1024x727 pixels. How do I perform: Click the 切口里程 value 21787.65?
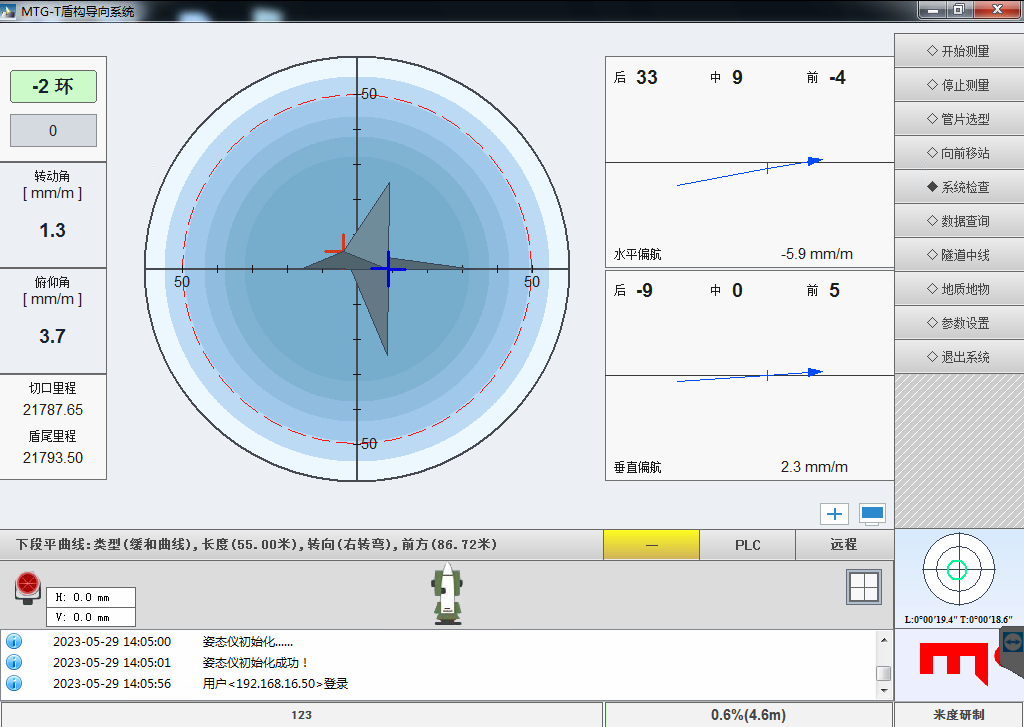point(53,410)
